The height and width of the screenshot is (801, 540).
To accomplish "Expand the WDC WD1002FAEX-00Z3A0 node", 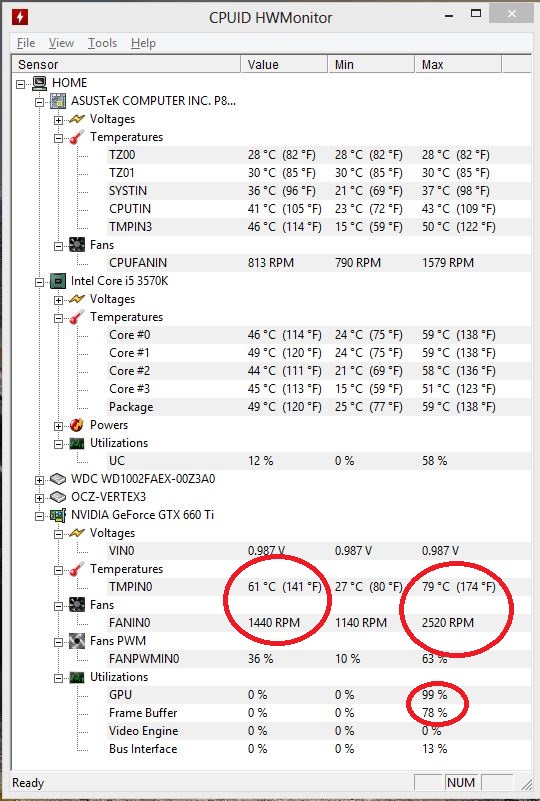I will pyautogui.click(x=39, y=480).
